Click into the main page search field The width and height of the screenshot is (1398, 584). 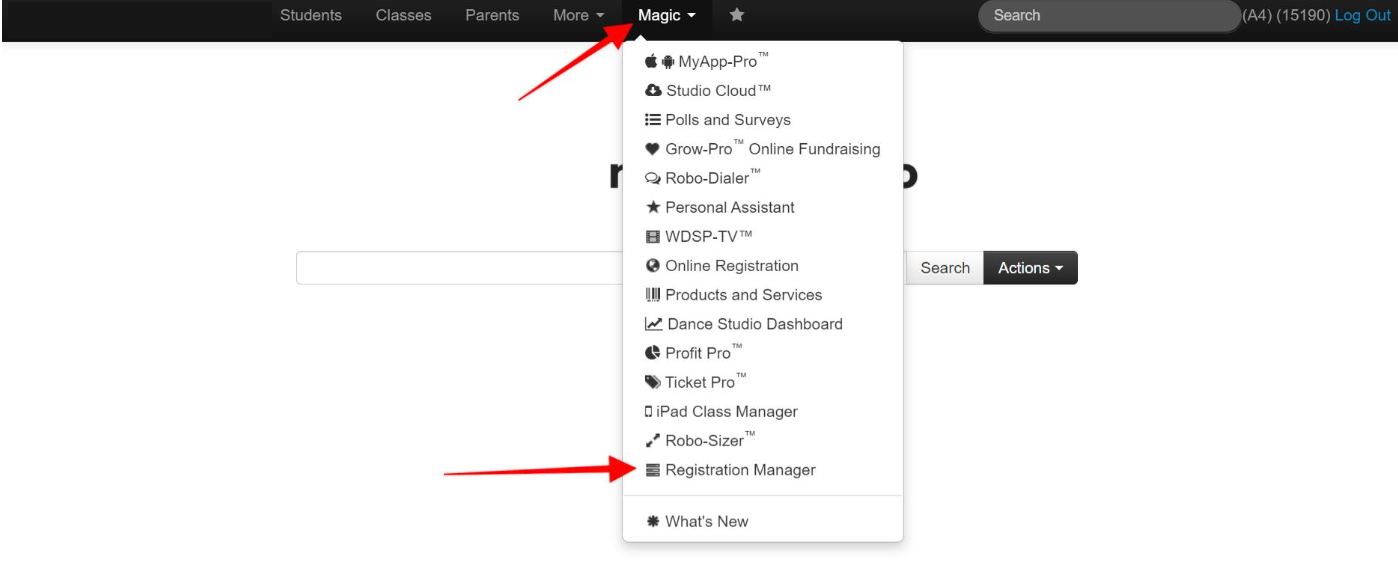tap(459, 268)
